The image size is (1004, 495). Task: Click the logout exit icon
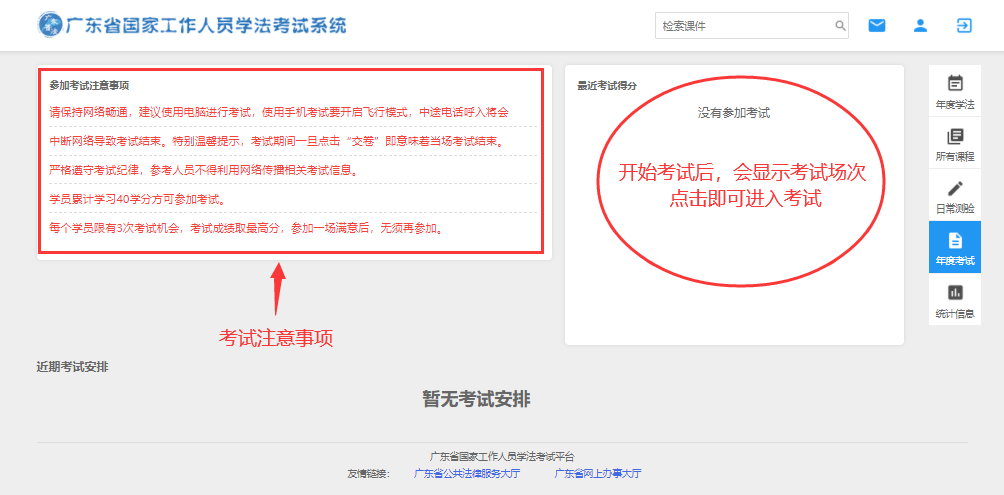pyautogui.click(x=963, y=26)
